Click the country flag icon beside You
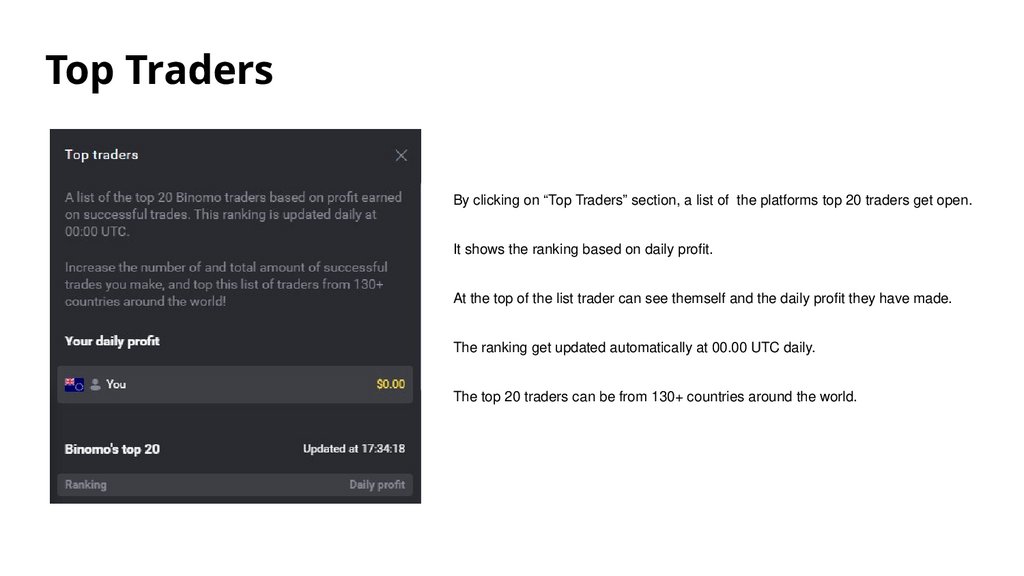Screen dimensions: 1024x576 [74, 384]
